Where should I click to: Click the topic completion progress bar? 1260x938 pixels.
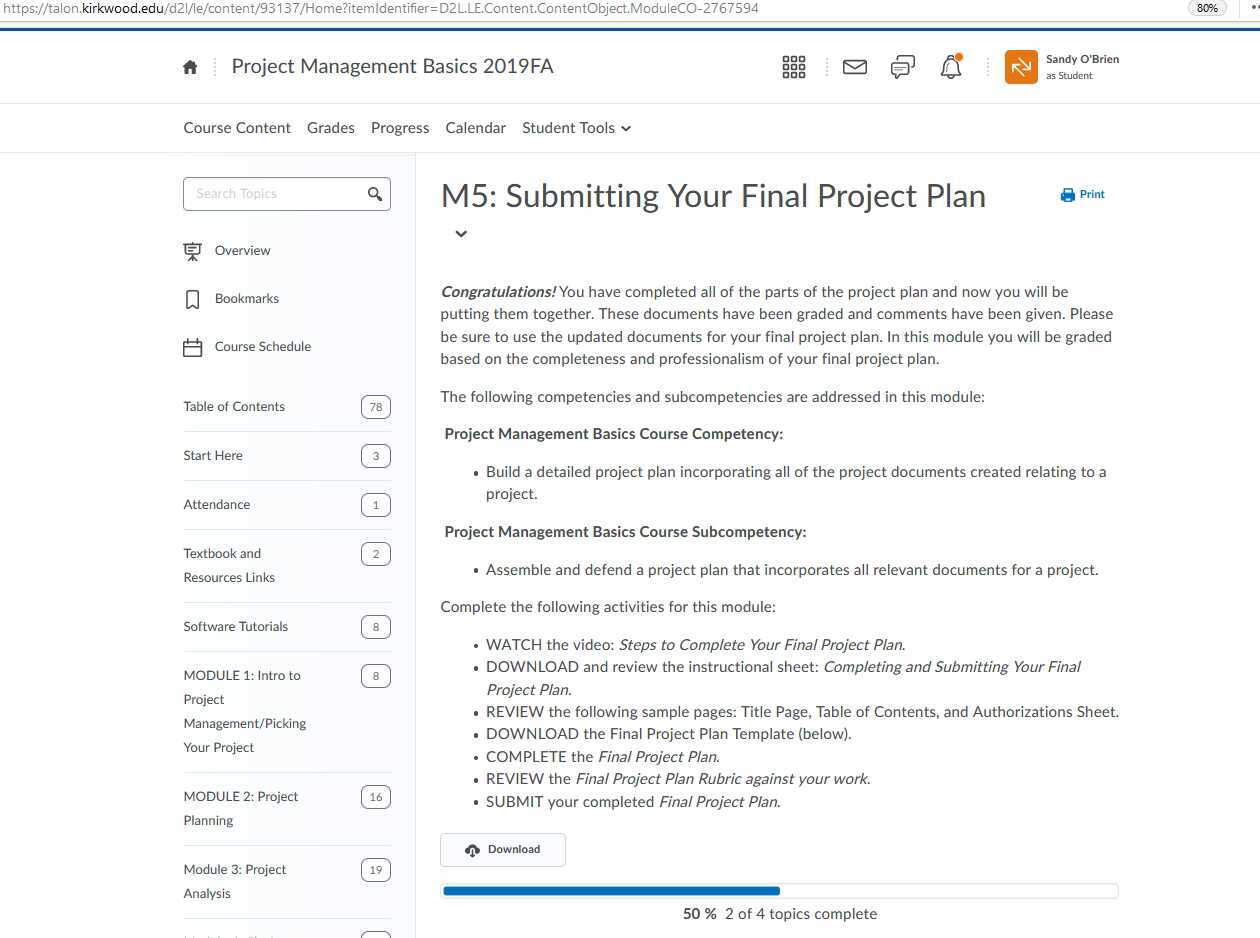pos(780,890)
